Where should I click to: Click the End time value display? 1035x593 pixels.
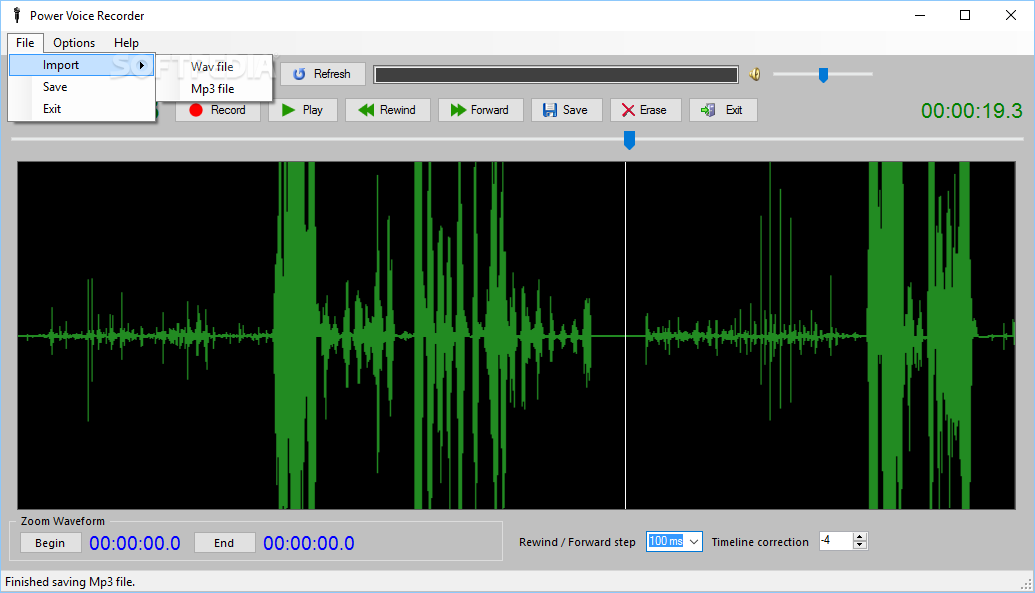click(x=309, y=543)
